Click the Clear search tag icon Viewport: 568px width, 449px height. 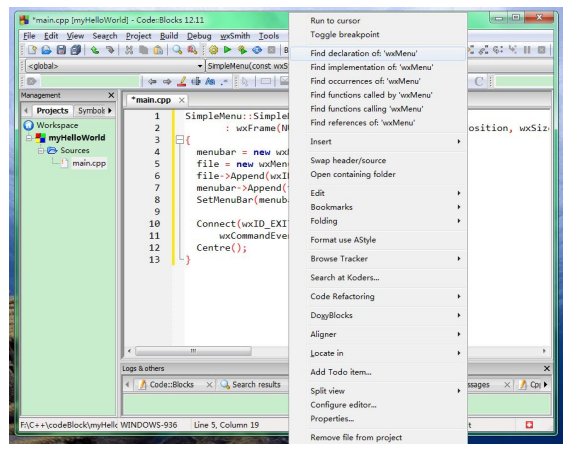[32, 82]
